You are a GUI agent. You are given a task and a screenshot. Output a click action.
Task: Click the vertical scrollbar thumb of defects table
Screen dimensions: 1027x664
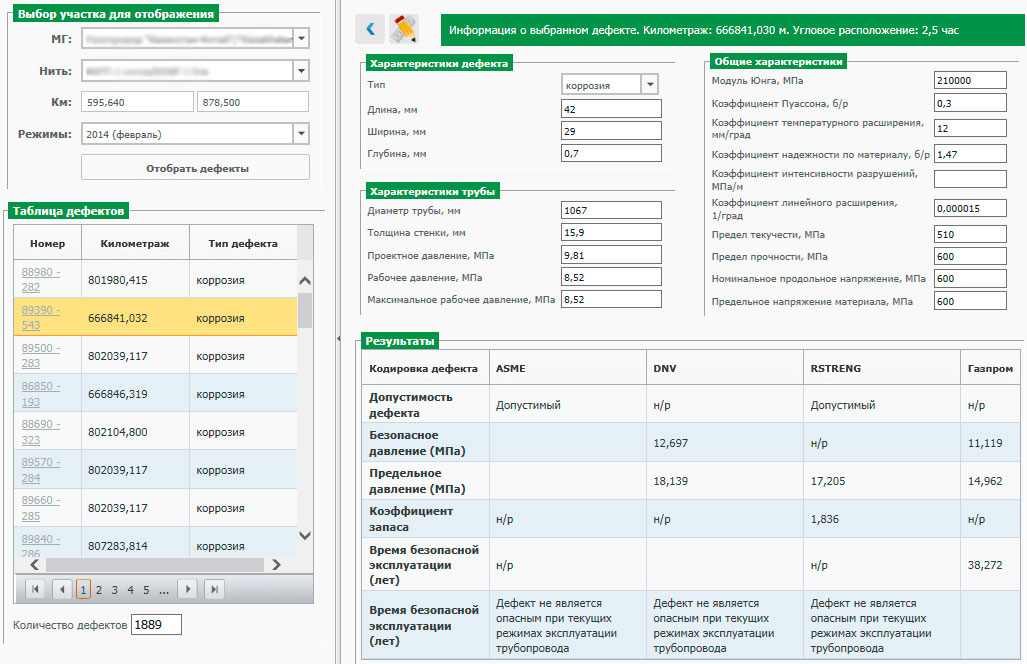click(x=305, y=310)
